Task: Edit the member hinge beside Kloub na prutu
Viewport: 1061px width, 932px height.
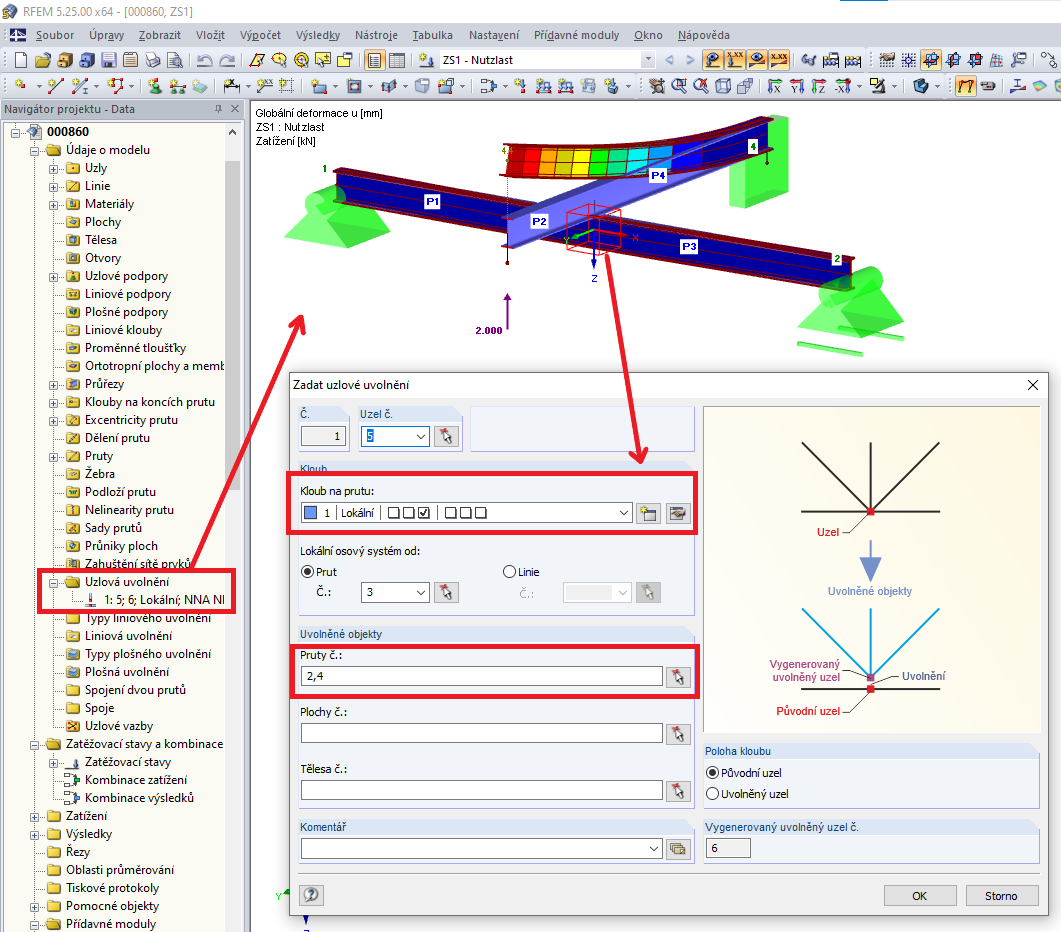Action: point(677,513)
